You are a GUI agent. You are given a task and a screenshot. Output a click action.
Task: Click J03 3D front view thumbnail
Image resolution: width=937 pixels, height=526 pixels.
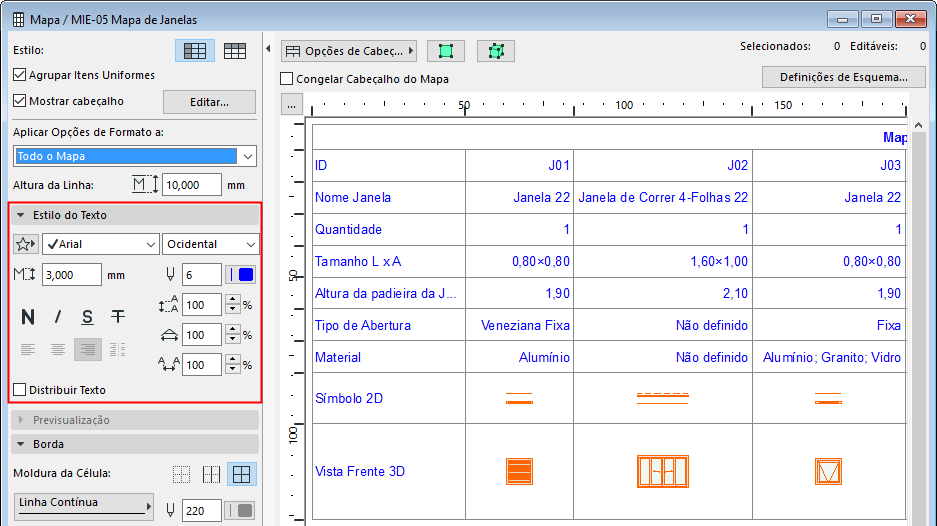(828, 471)
